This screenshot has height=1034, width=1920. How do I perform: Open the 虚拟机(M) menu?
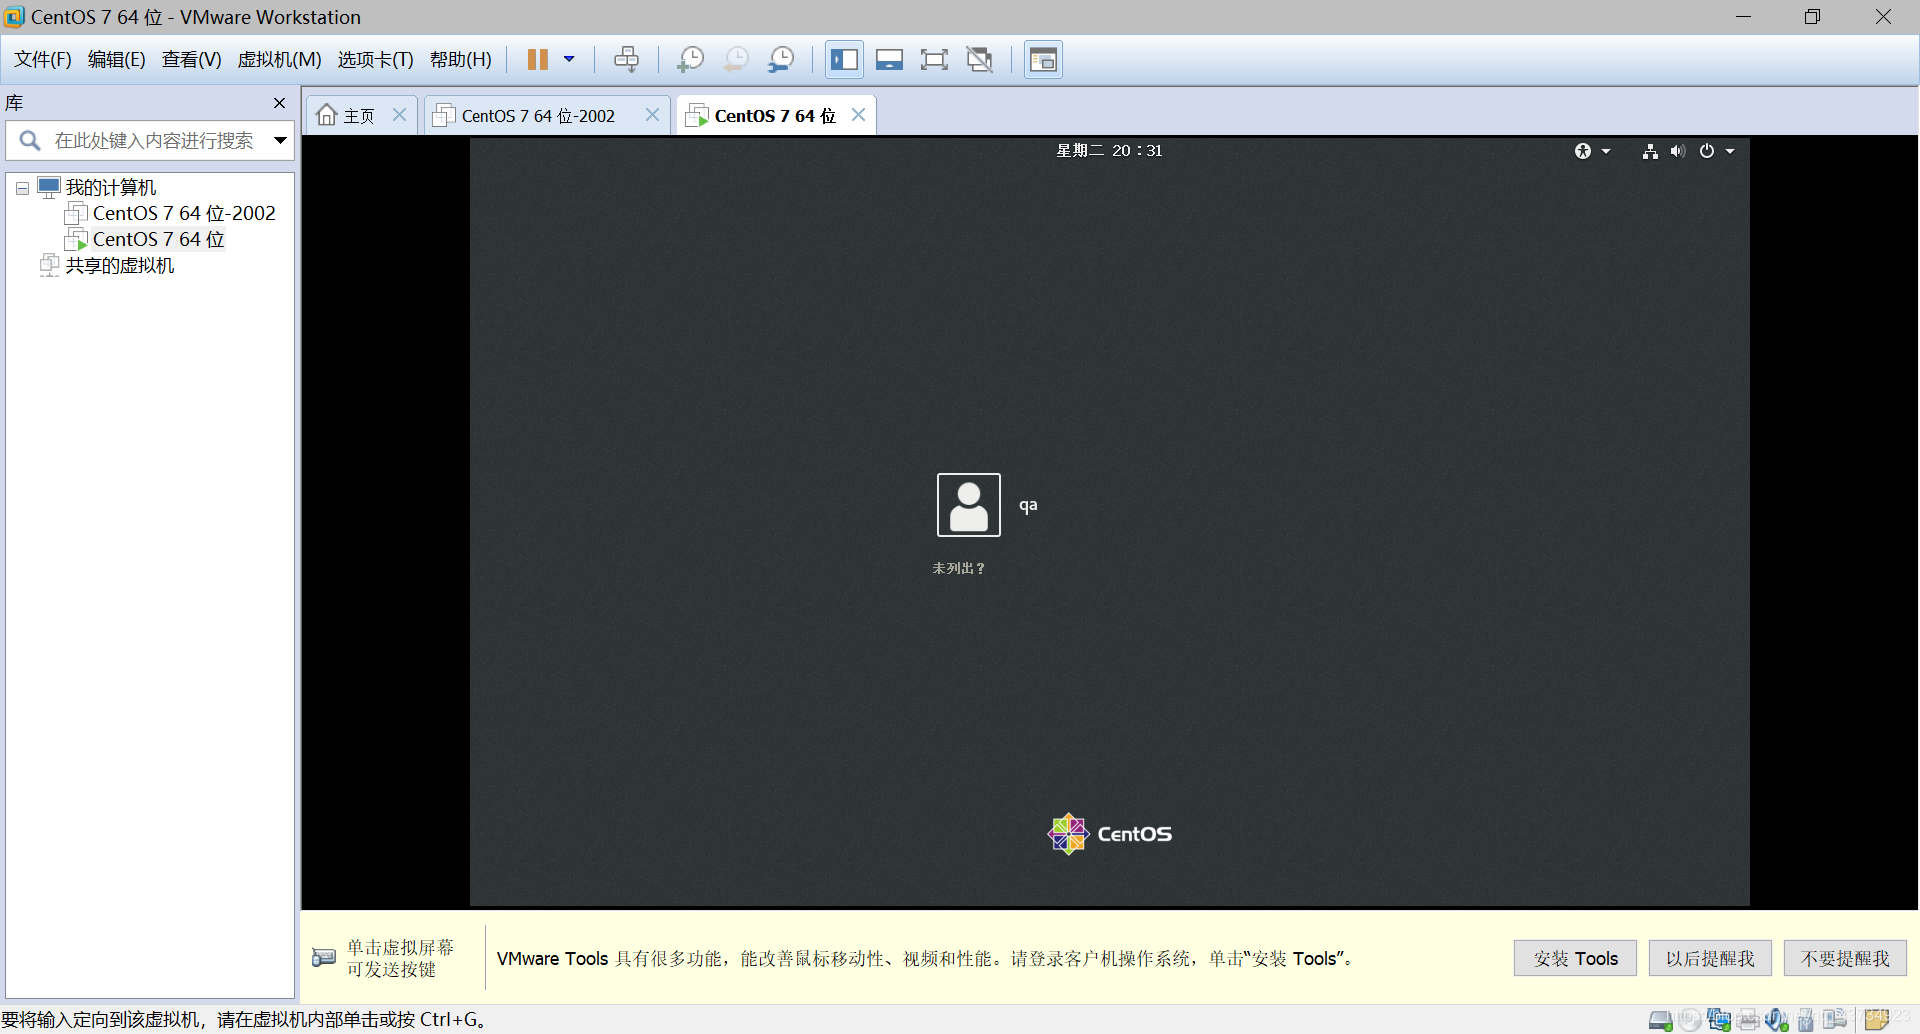click(x=280, y=60)
